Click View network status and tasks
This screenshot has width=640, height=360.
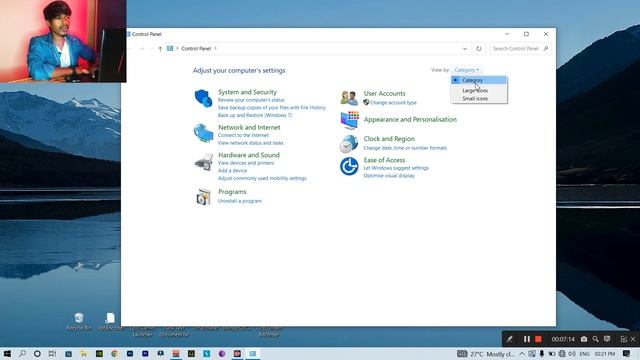point(250,143)
